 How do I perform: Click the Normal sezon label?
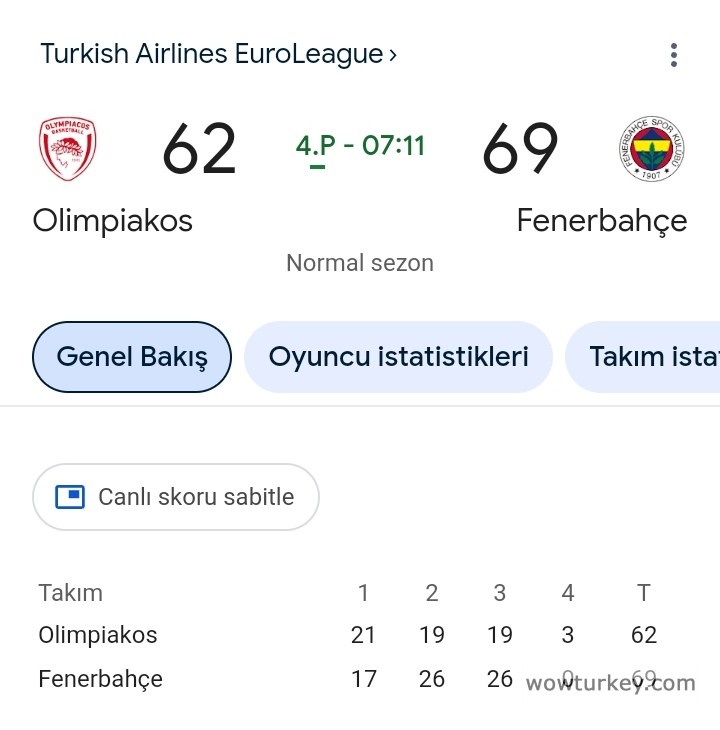click(x=360, y=263)
